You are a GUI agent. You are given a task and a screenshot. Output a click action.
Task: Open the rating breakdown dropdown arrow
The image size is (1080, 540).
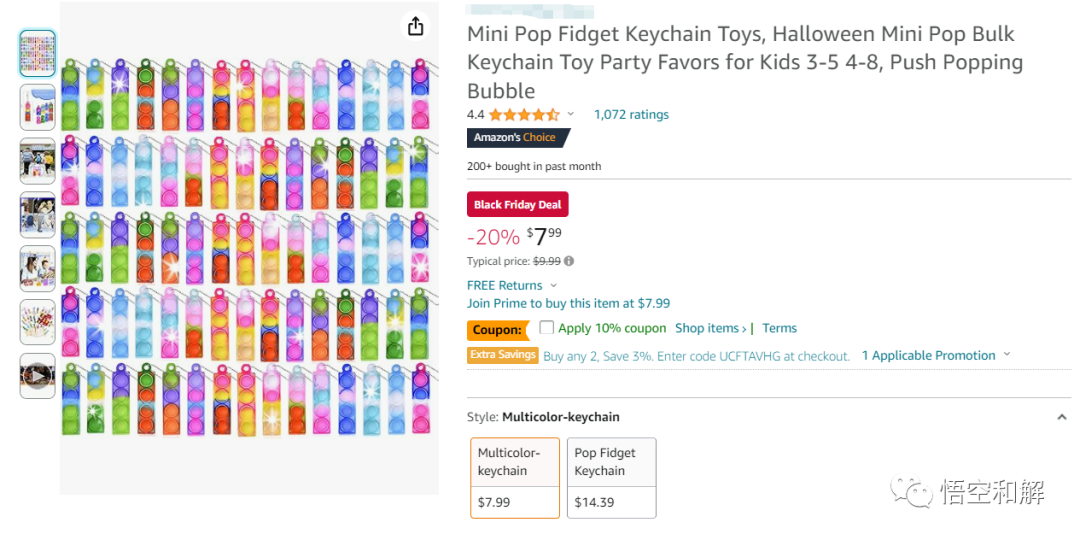[x=571, y=115]
